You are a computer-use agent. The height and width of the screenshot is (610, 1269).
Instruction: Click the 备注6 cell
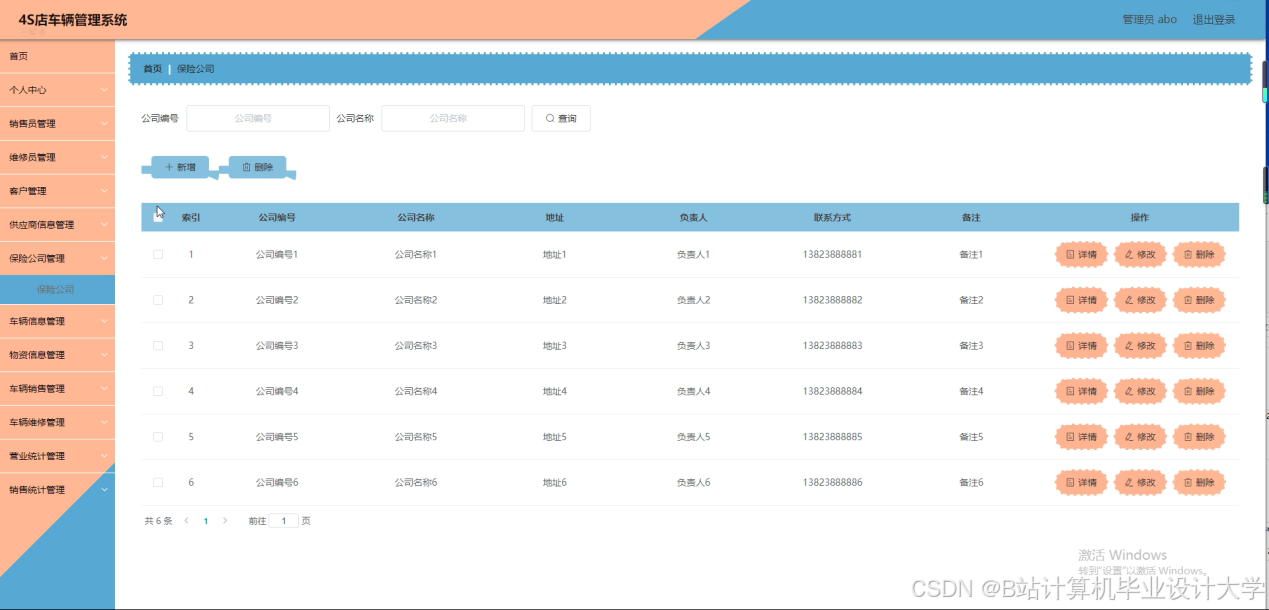click(971, 482)
